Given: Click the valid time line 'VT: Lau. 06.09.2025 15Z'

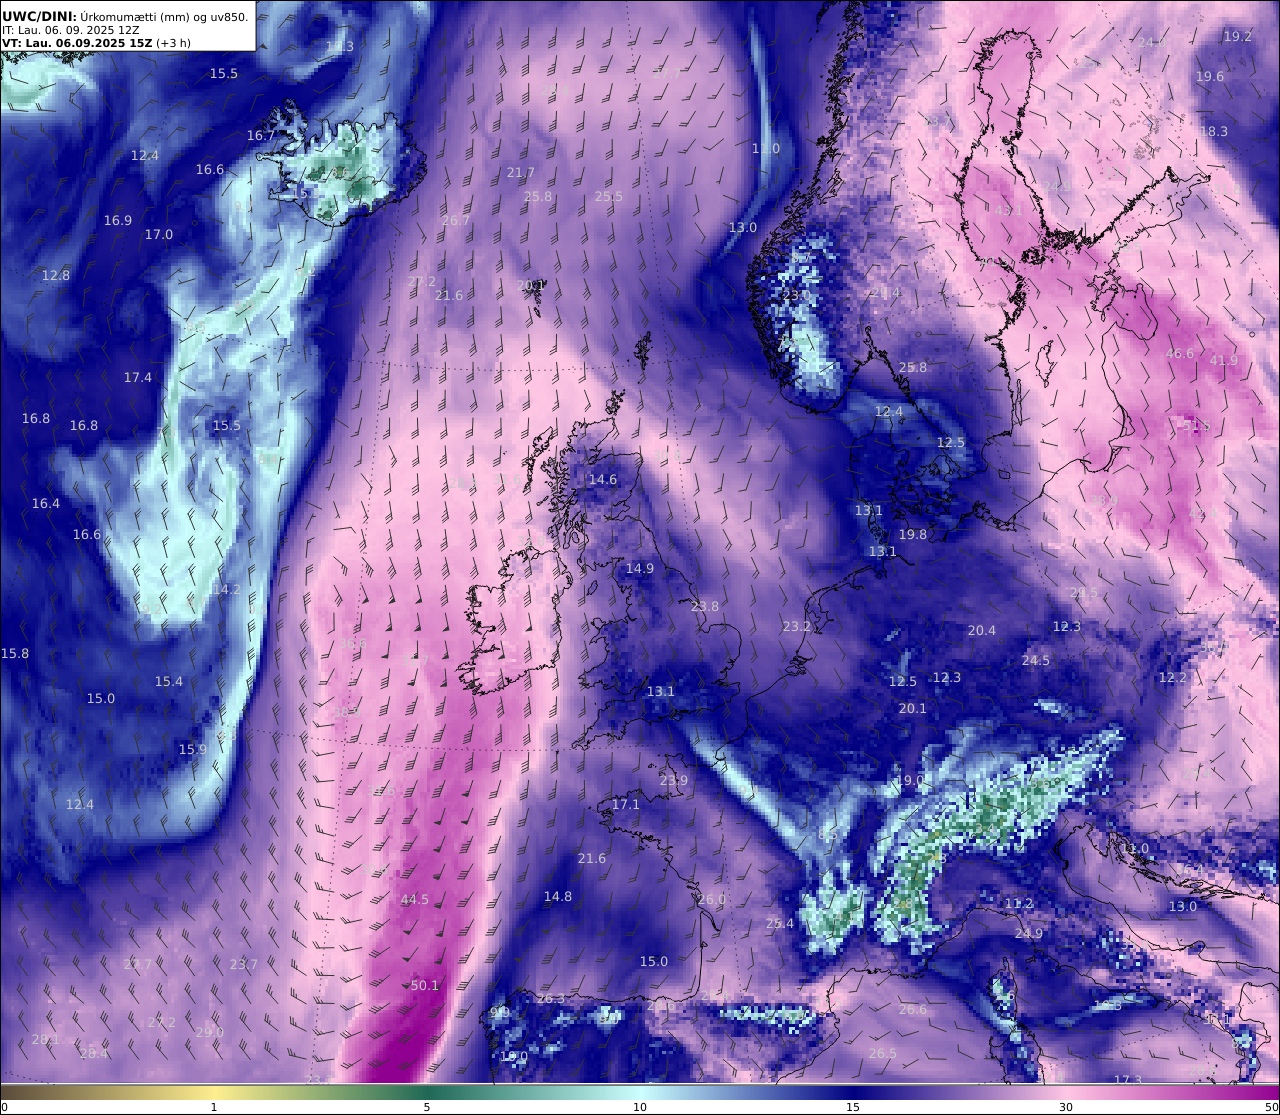Looking at the screenshot, I should (x=76, y=43).
